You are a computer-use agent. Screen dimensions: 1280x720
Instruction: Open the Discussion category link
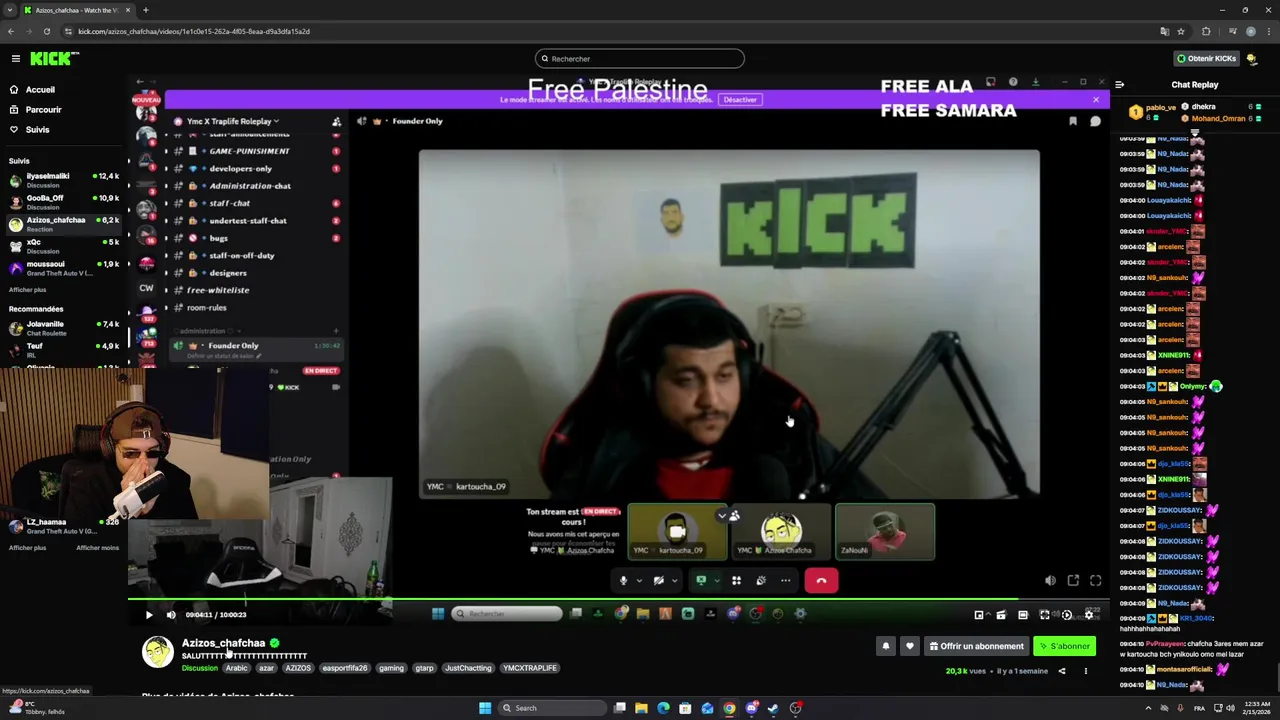(x=199, y=668)
